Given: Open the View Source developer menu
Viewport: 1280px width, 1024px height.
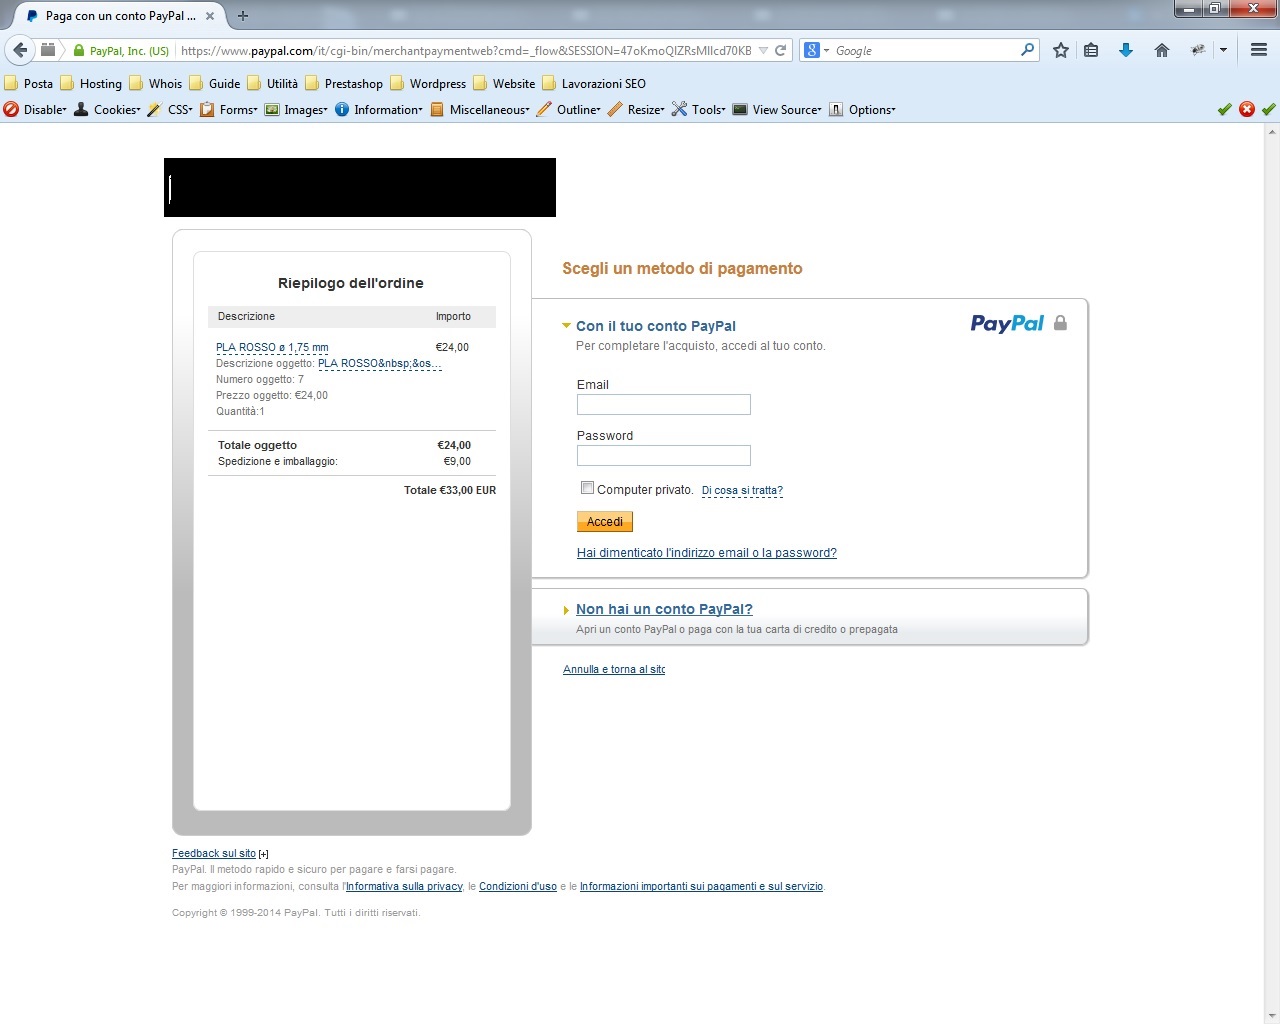Looking at the screenshot, I should point(777,109).
